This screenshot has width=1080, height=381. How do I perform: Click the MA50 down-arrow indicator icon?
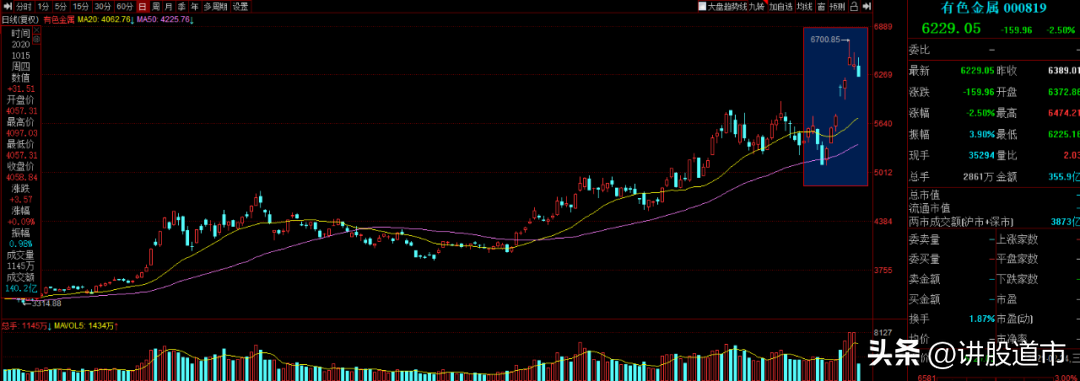191,20
